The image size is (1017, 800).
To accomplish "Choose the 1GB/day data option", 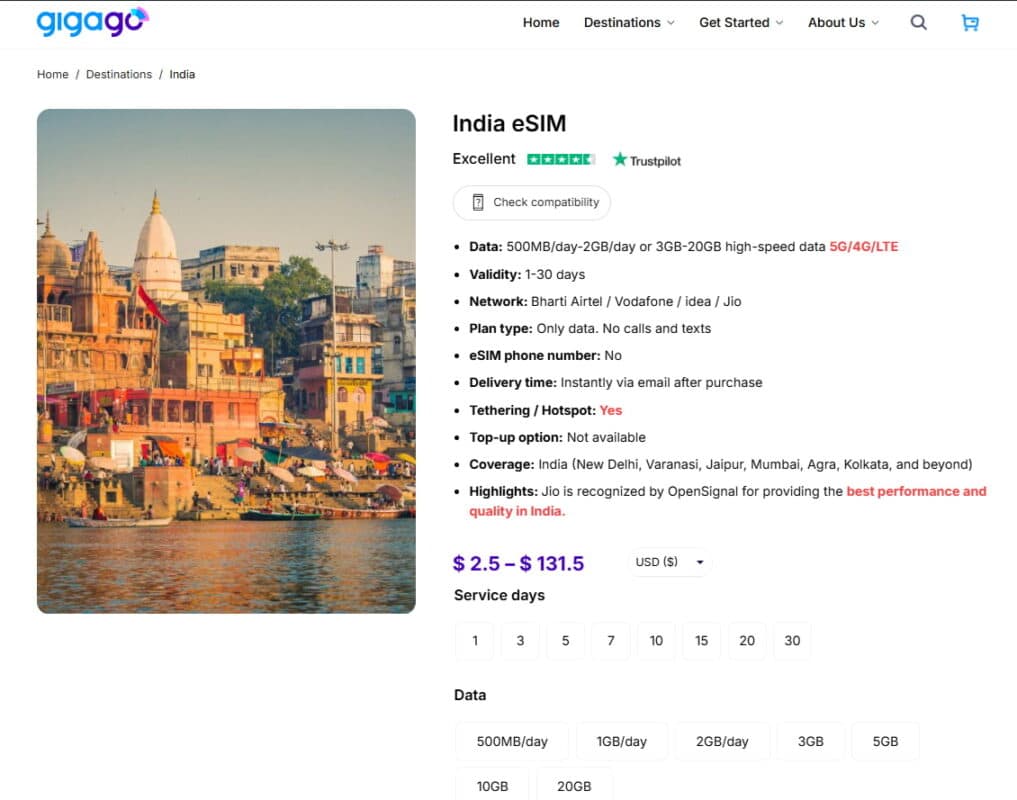I will coord(622,742).
